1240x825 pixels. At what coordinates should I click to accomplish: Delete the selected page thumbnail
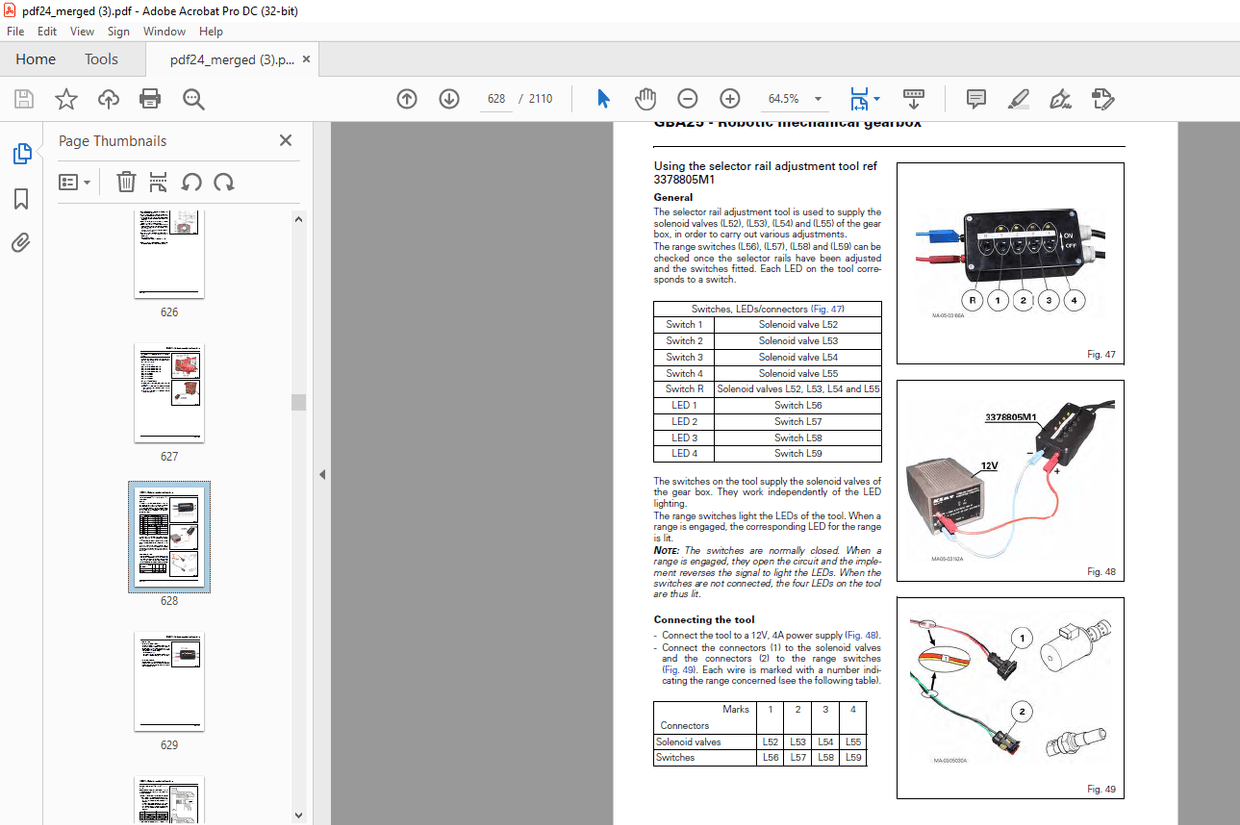(x=126, y=182)
